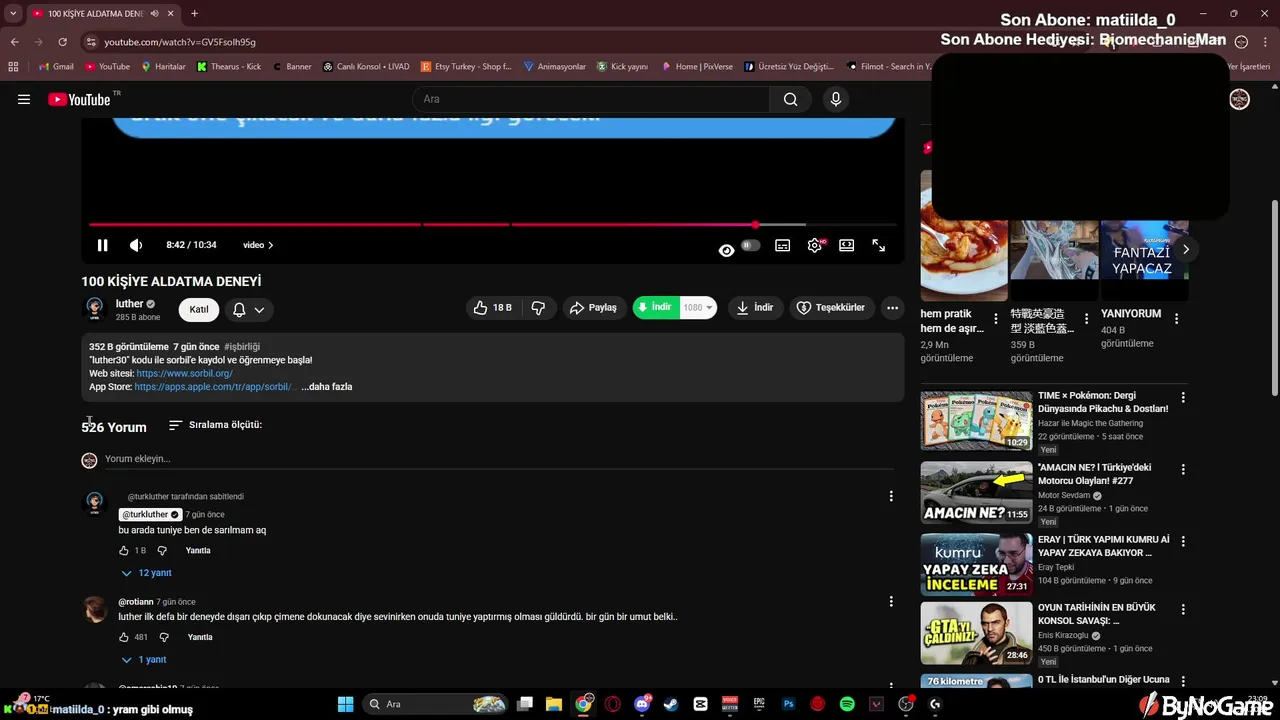Viewport: 1280px width, 720px height.
Task: Navigate back in Chrome
Action: [x=14, y=42]
